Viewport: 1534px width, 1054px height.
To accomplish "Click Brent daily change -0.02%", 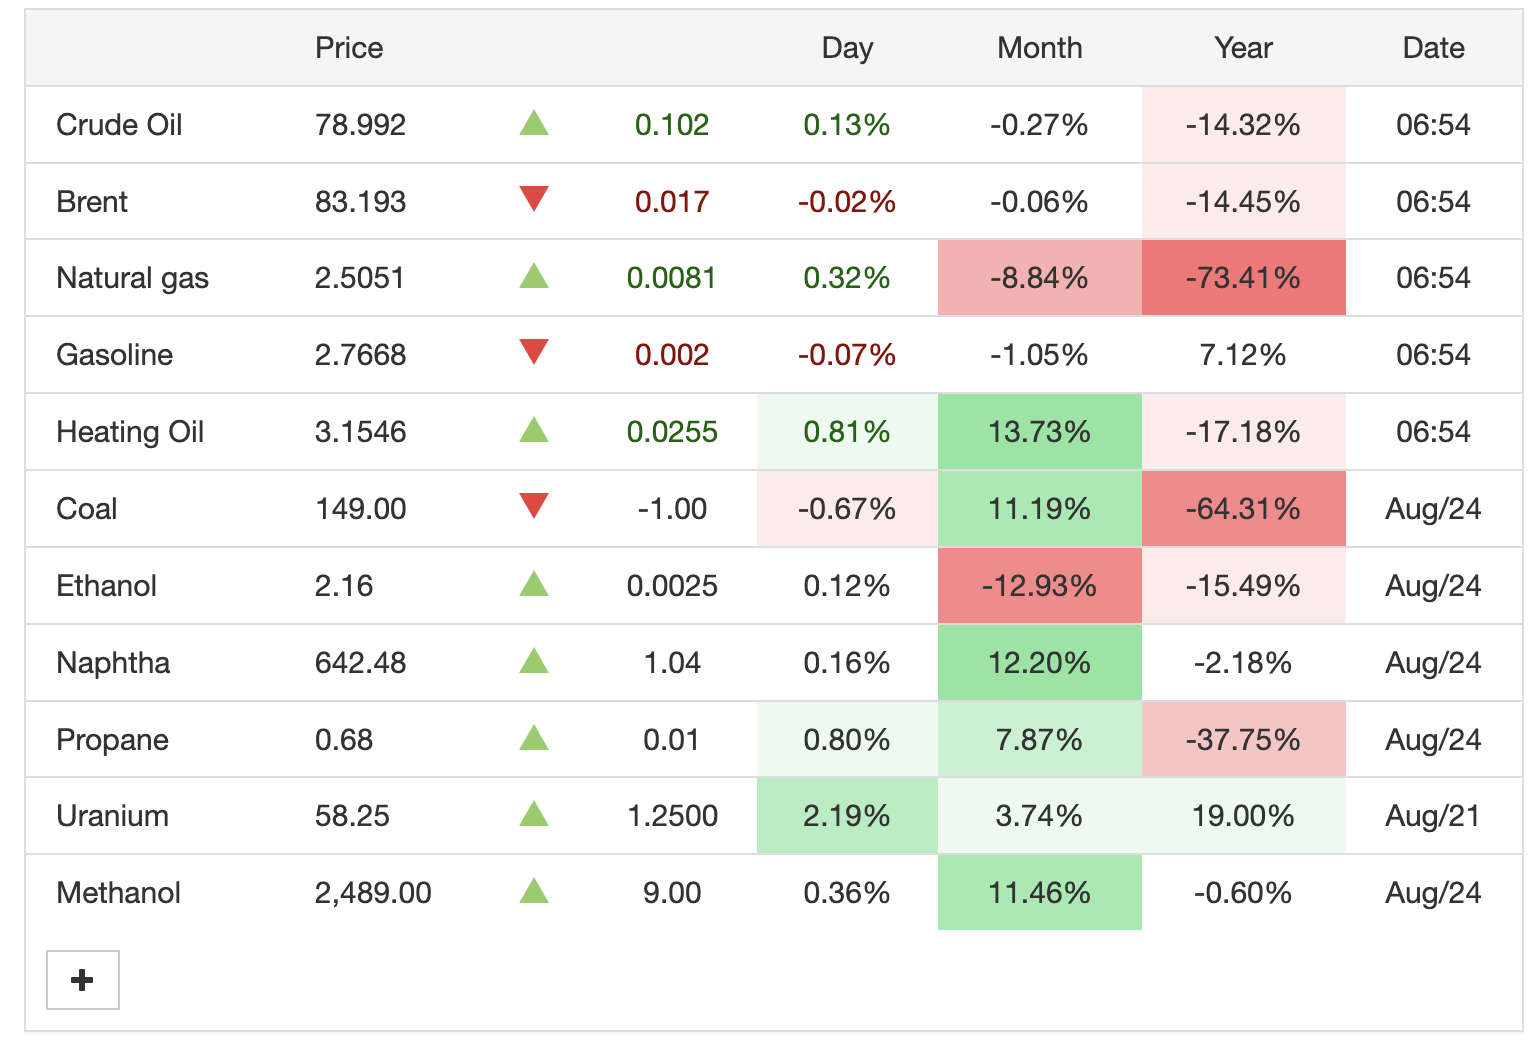I will 847,202.
